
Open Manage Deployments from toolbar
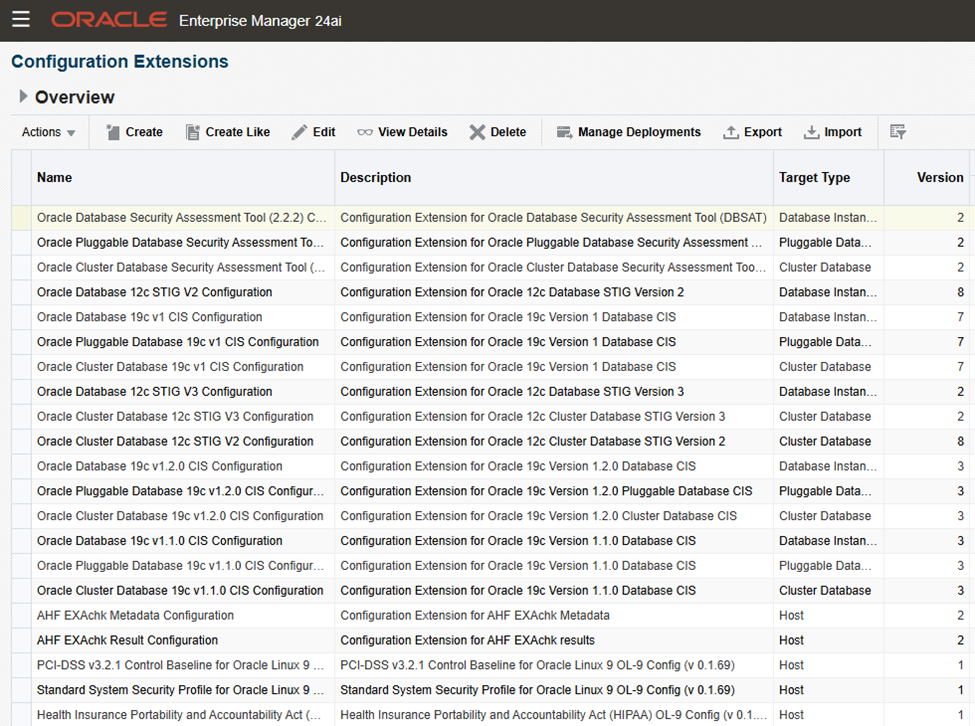[565, 132]
